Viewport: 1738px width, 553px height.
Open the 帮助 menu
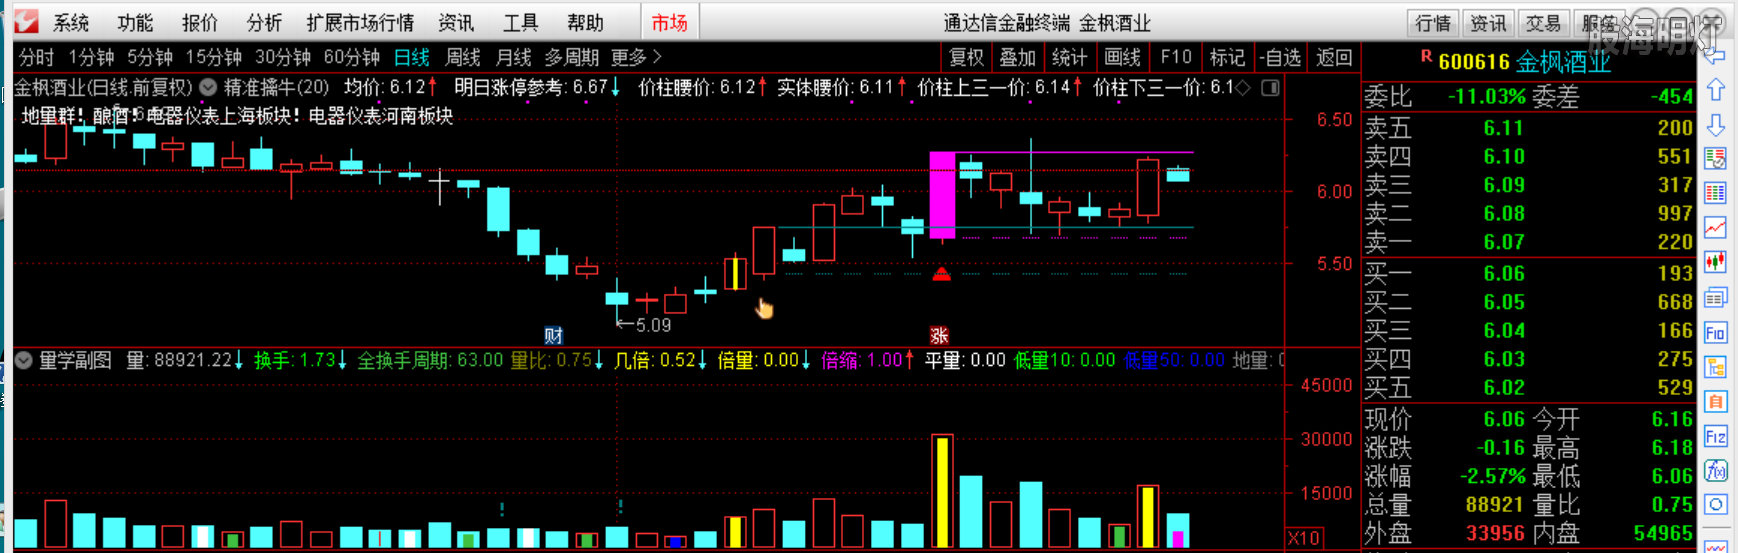point(585,22)
